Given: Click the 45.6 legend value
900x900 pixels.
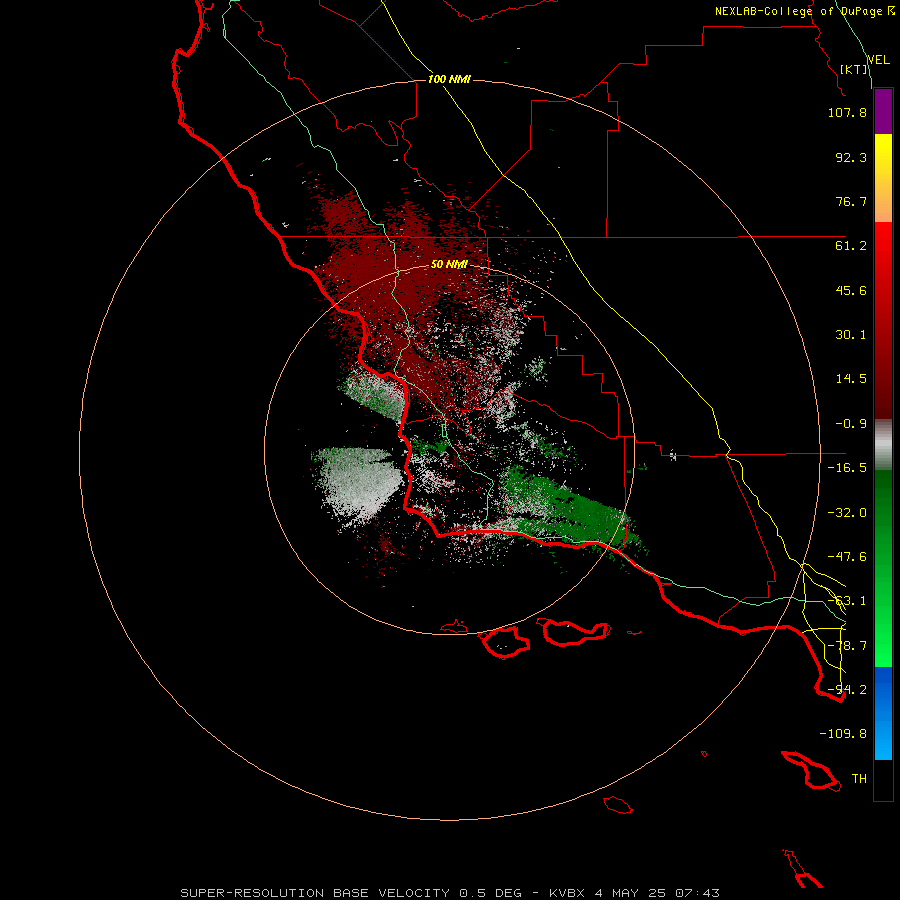Looking at the screenshot, I should [x=851, y=290].
